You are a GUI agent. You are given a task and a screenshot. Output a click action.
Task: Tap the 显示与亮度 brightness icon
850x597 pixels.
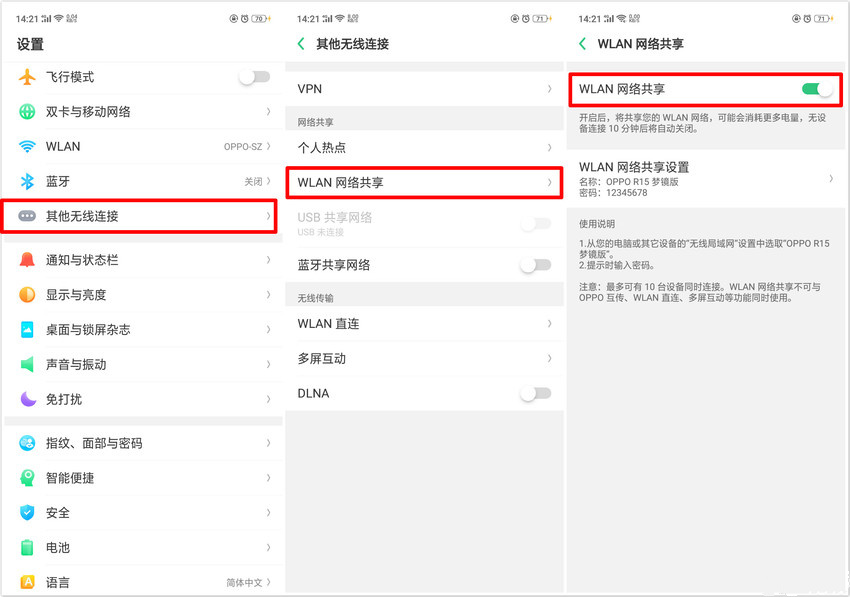[27, 294]
